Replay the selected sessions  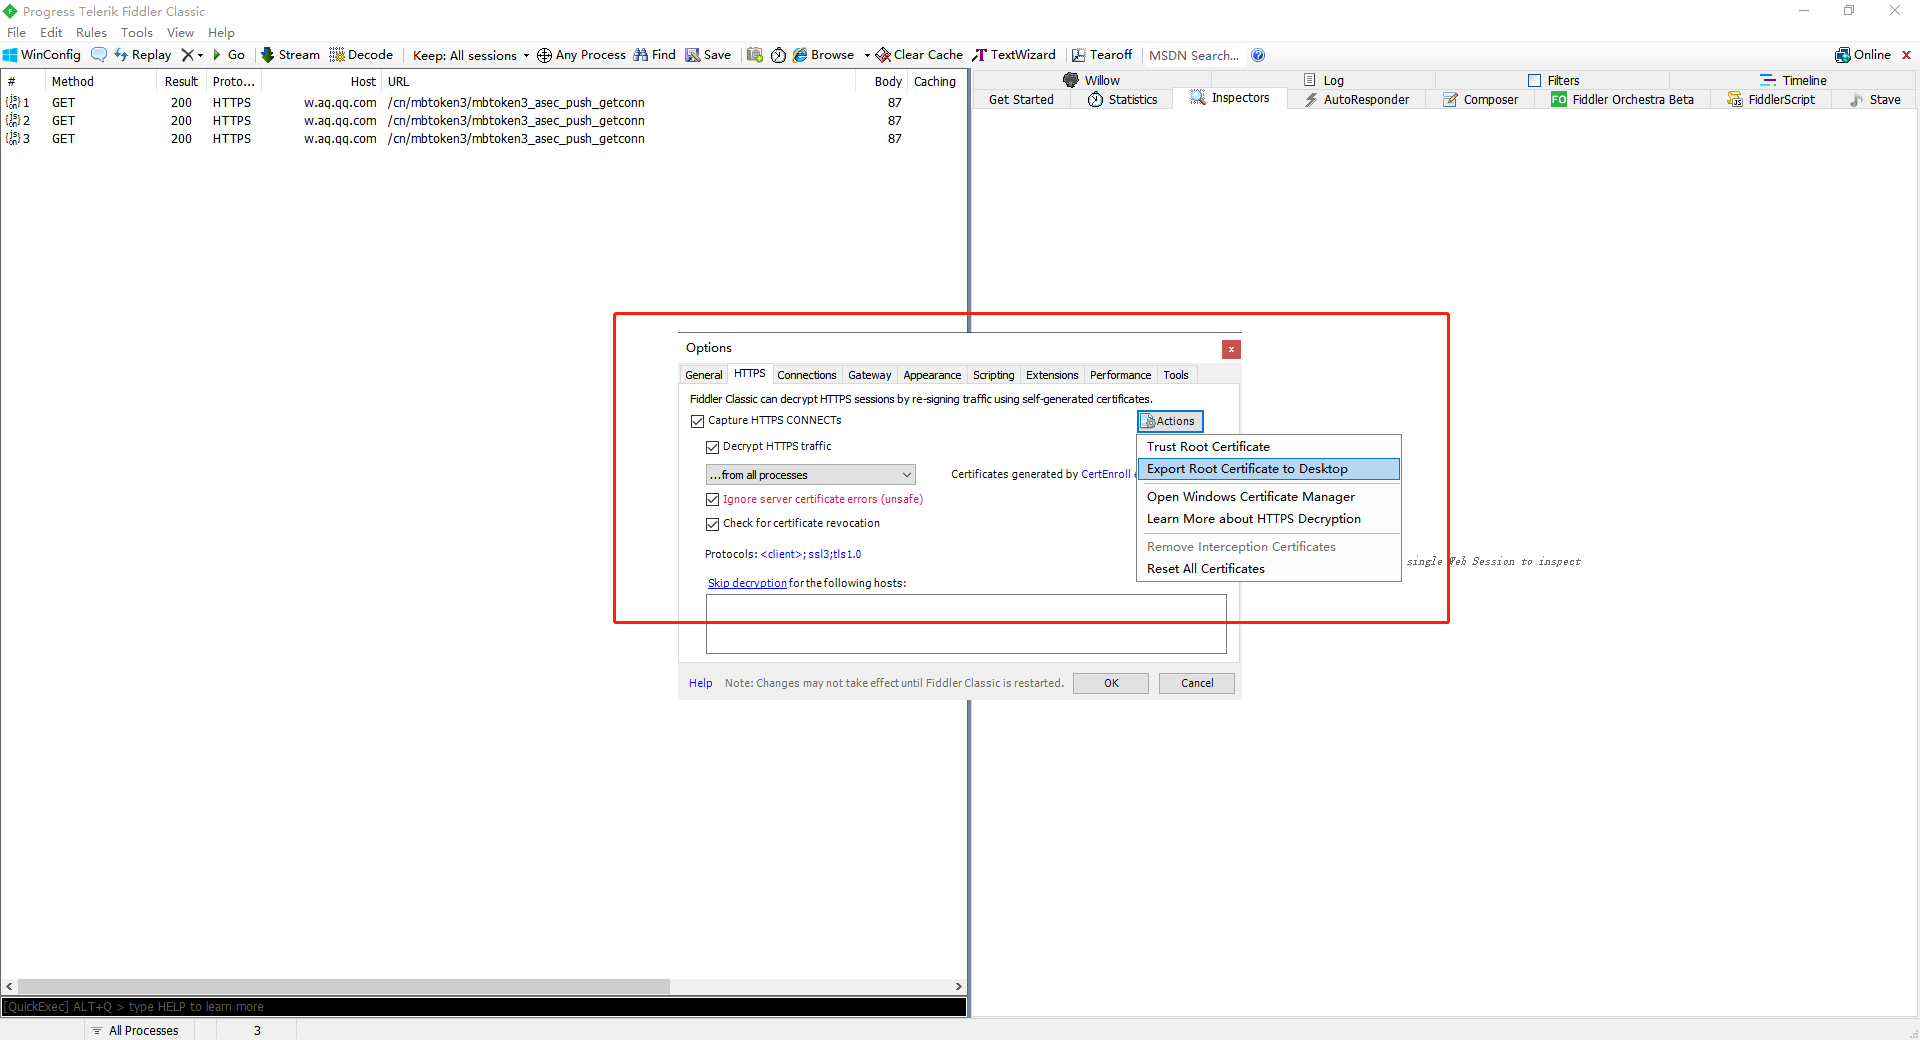click(x=143, y=55)
